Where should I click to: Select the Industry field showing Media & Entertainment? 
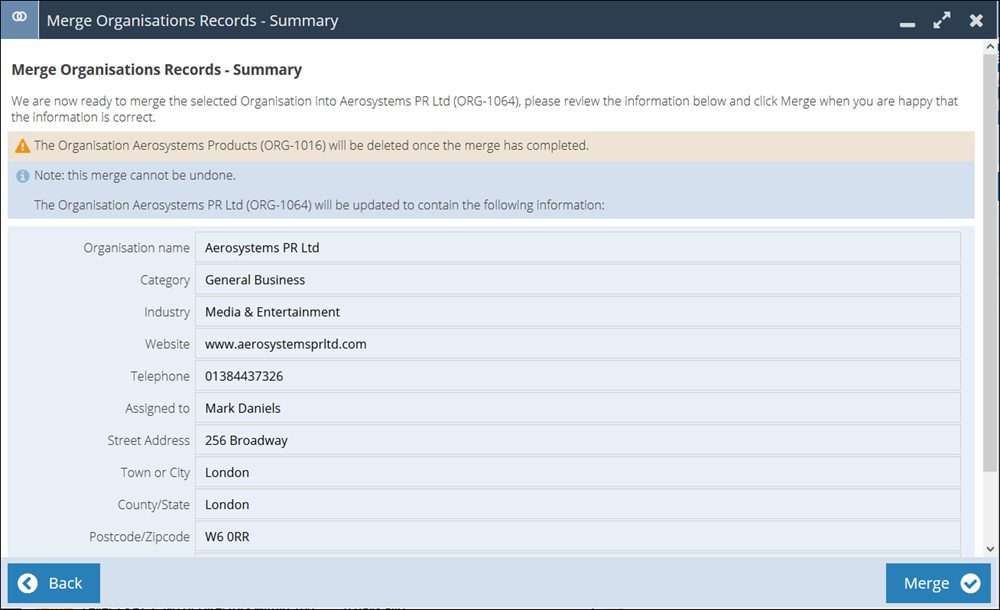(x=580, y=311)
